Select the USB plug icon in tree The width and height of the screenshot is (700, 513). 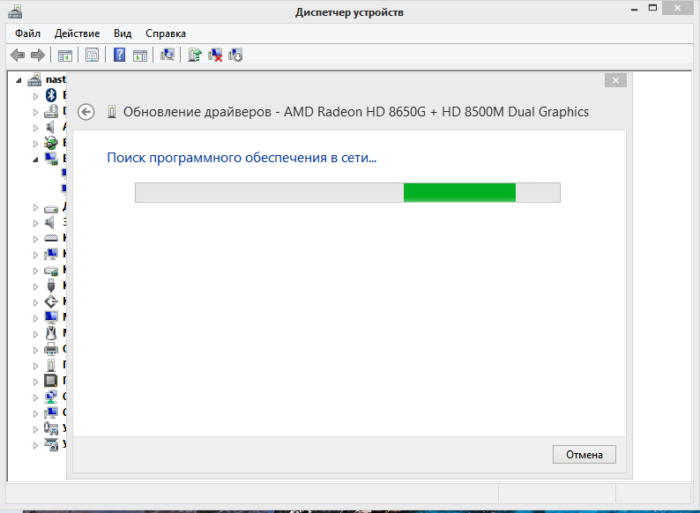(51, 286)
